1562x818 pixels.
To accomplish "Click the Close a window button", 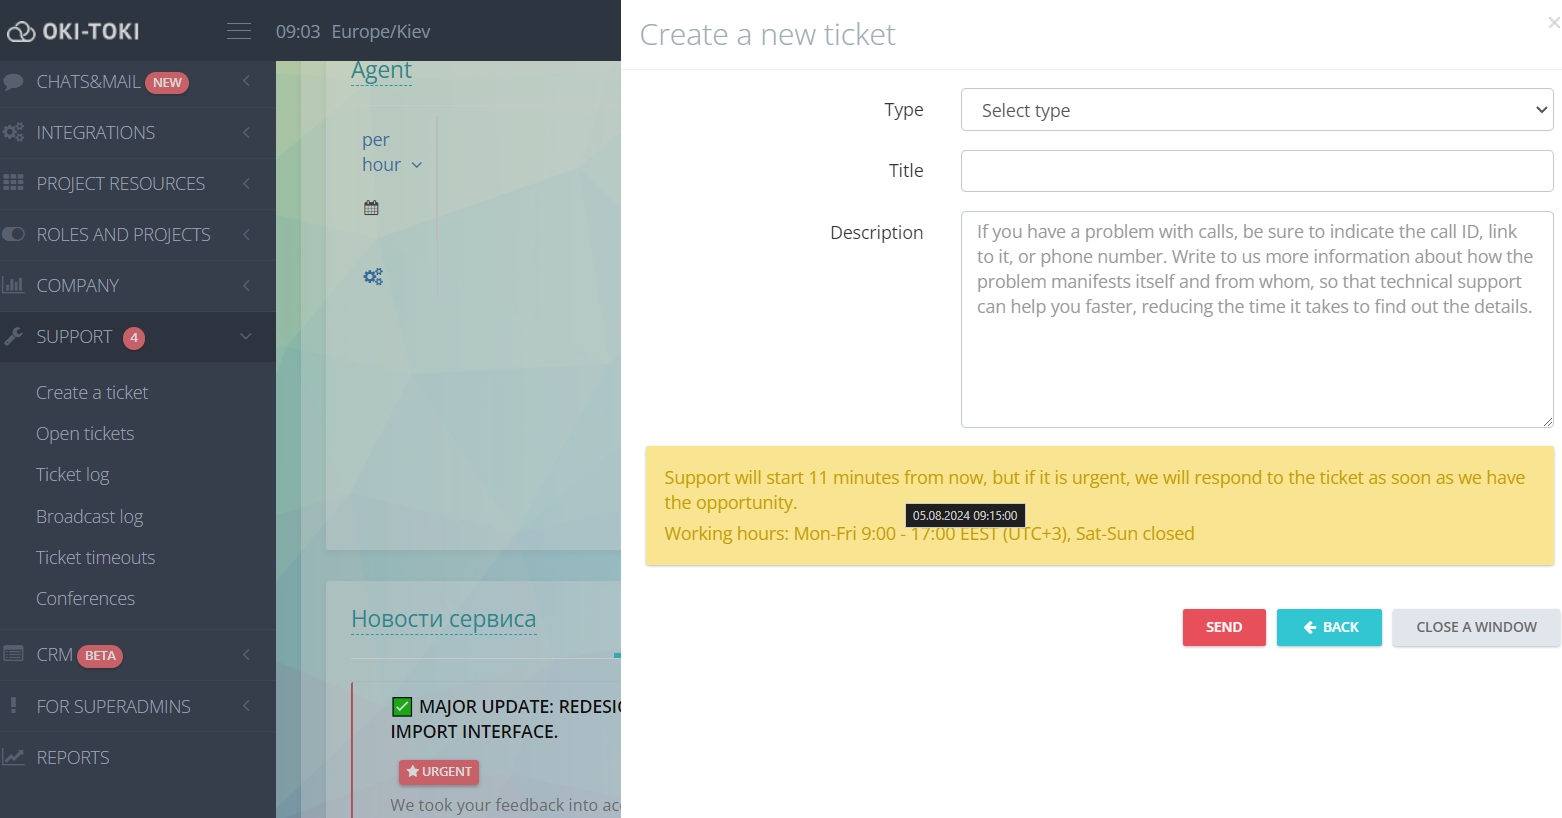I will point(1475,627).
